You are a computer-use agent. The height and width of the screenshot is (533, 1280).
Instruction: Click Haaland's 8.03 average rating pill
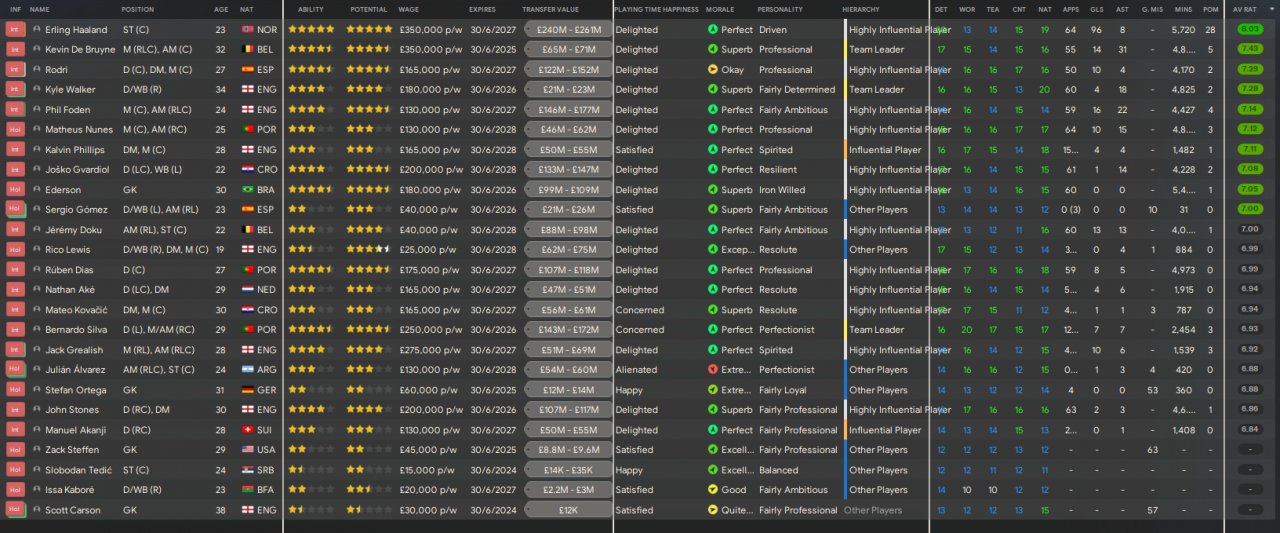1250,30
